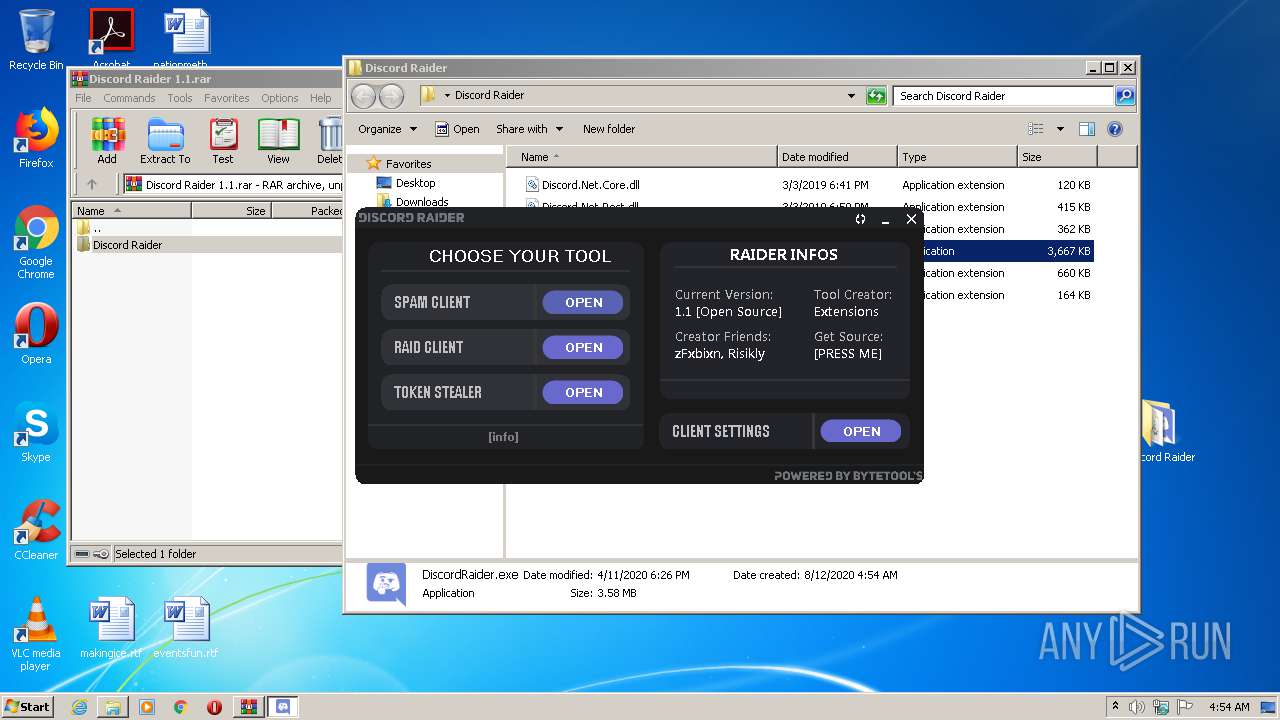Go up one folder level in WinRAR
This screenshot has height=720, width=1280.
[92, 184]
